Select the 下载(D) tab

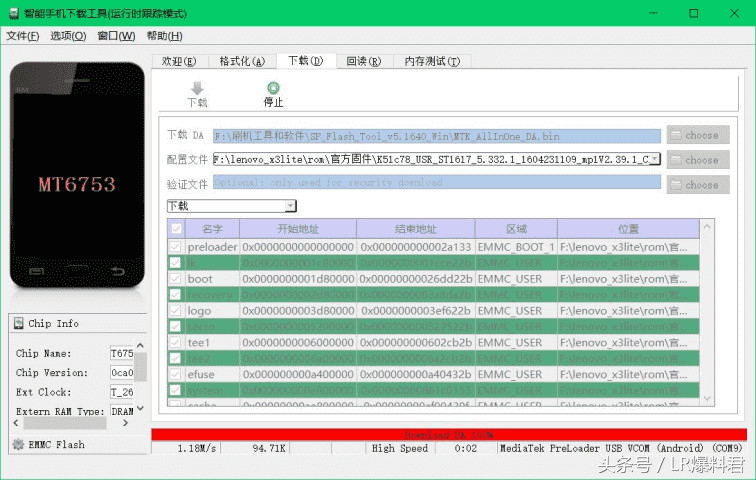click(306, 60)
